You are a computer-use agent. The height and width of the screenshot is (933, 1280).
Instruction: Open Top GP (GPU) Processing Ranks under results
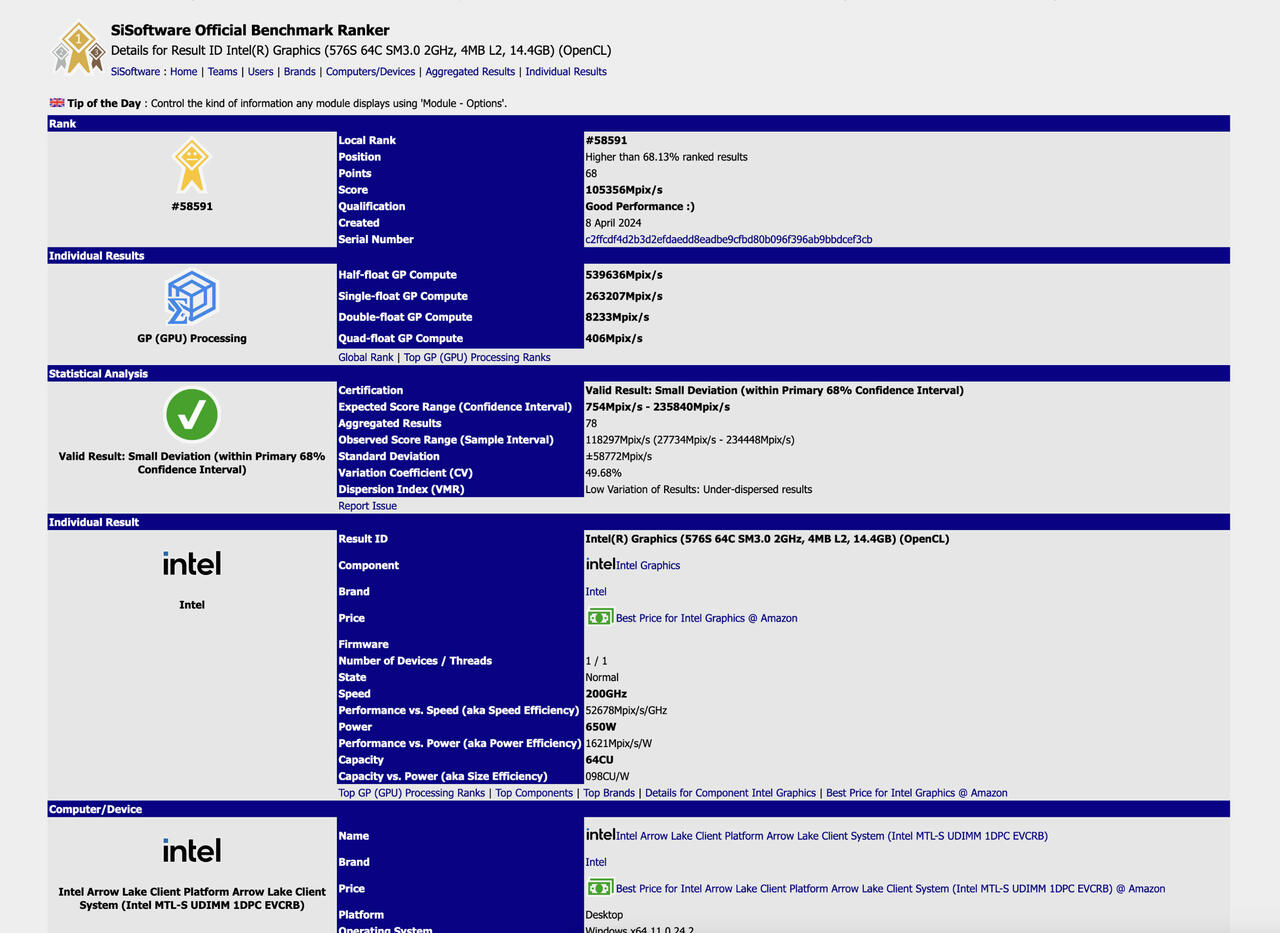(x=477, y=357)
